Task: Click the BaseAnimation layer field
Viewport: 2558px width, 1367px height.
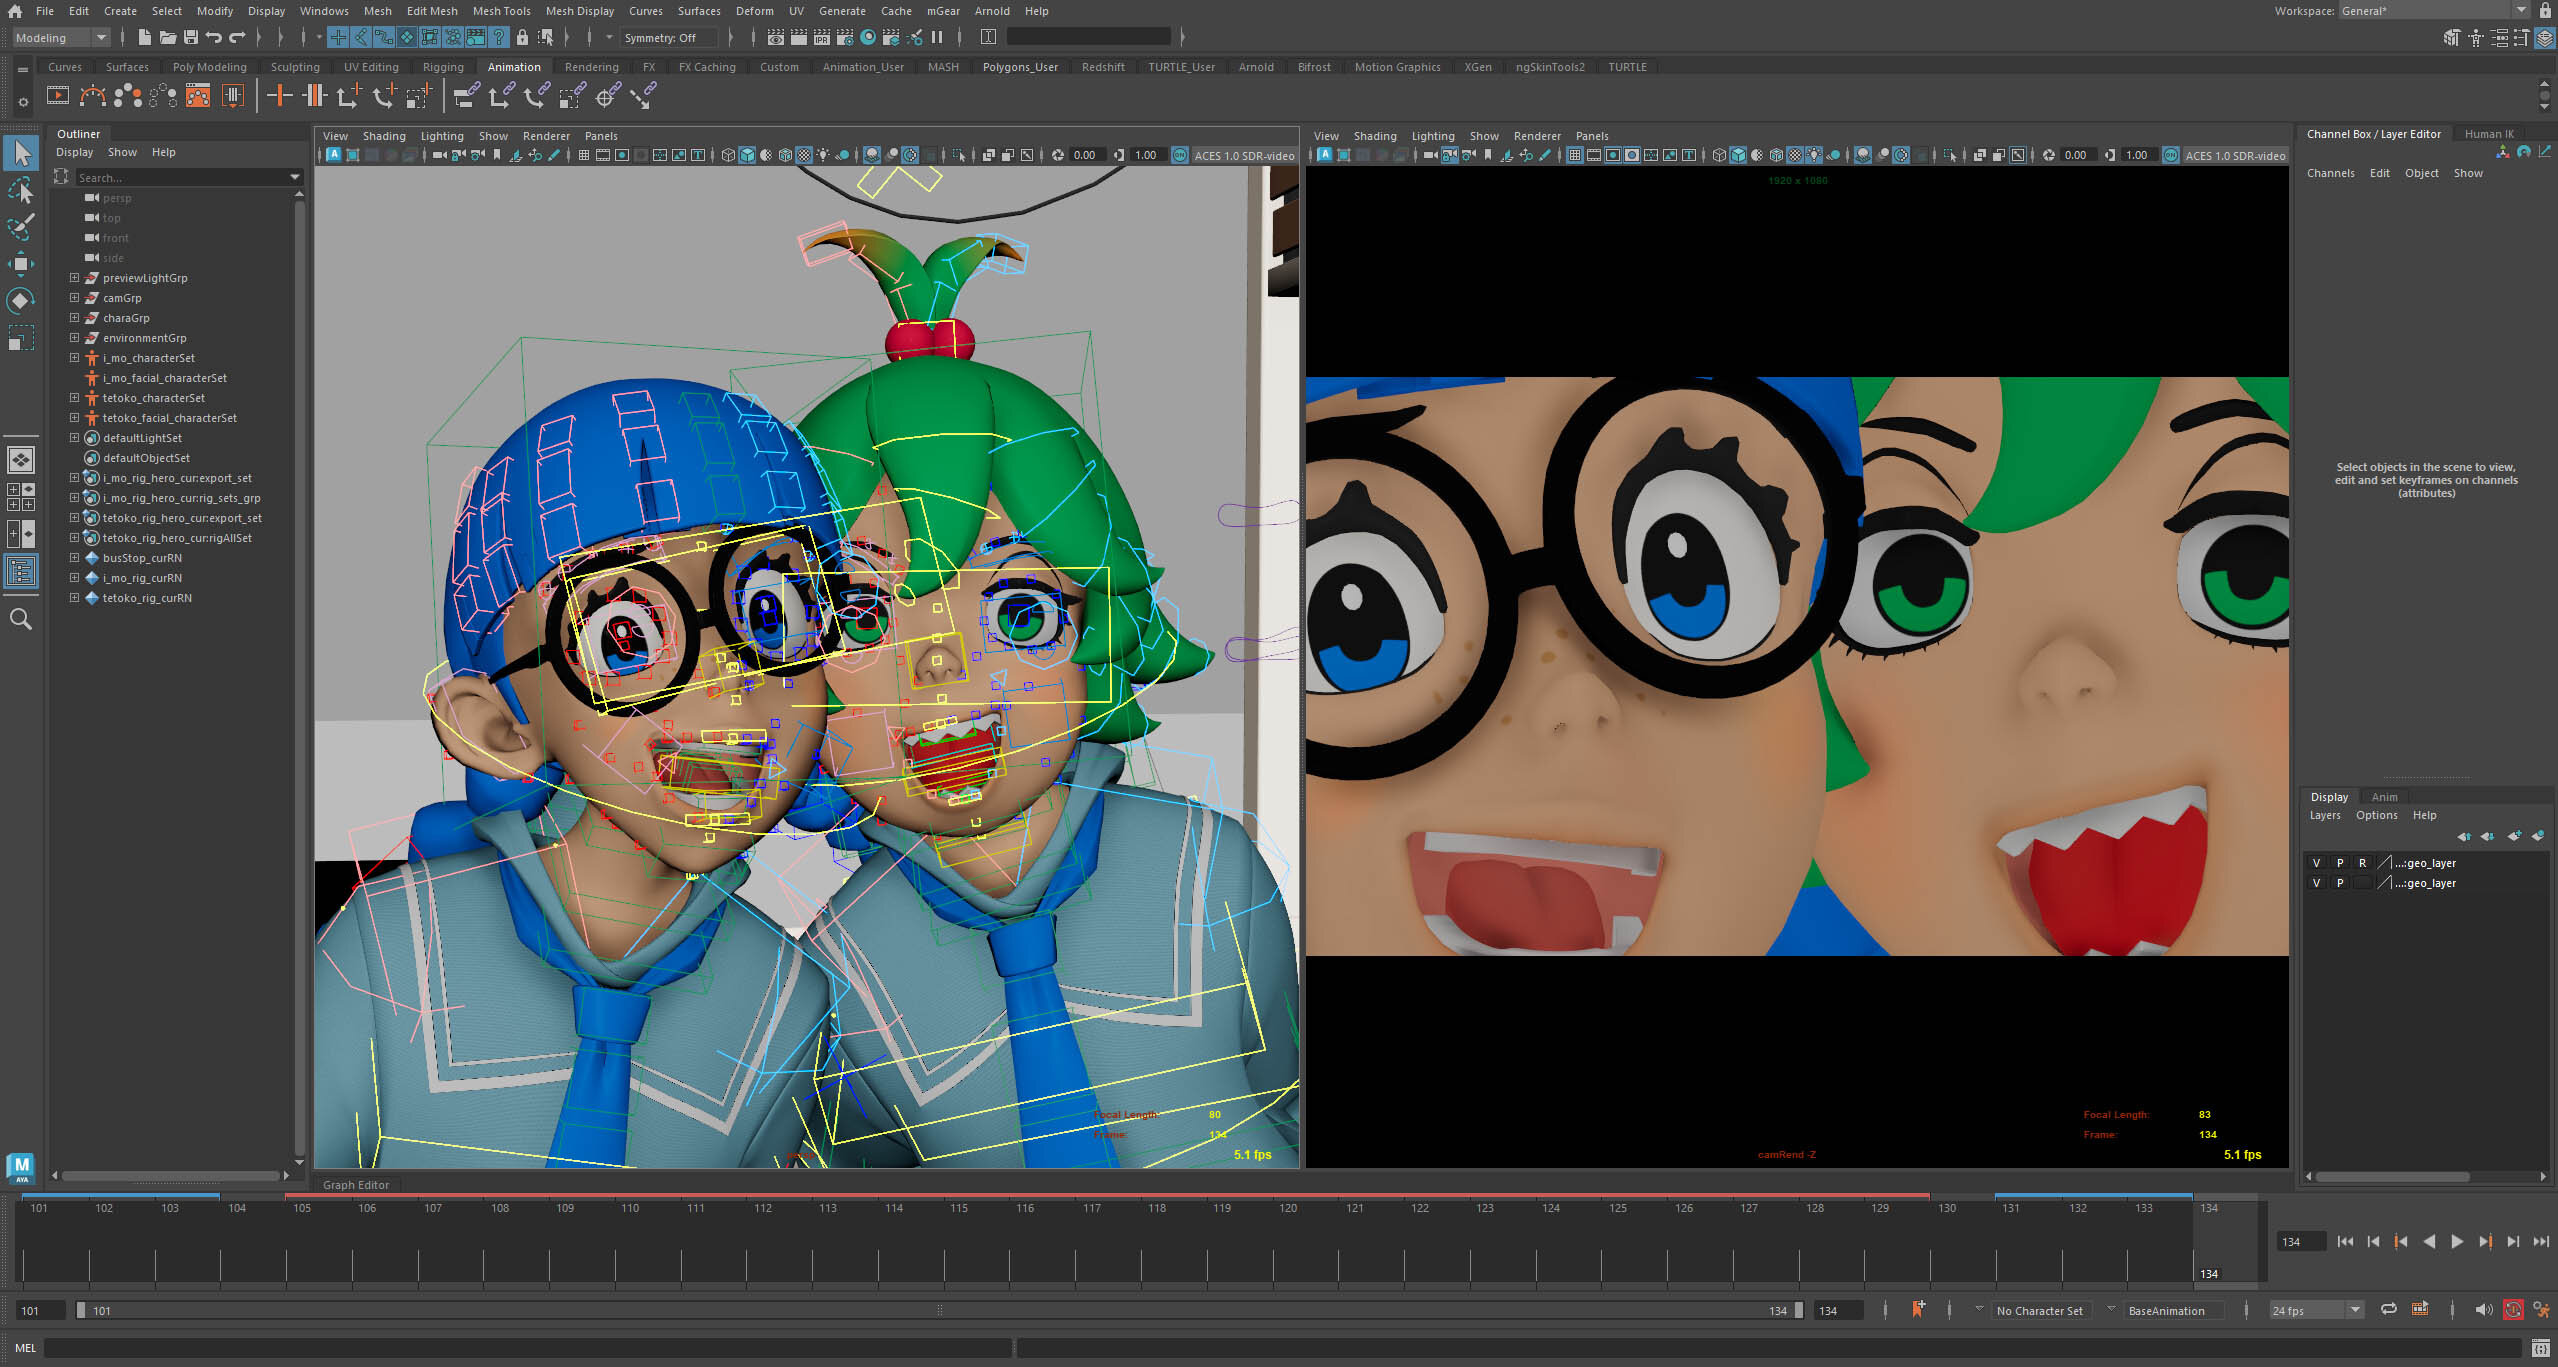Action: (2175, 1311)
